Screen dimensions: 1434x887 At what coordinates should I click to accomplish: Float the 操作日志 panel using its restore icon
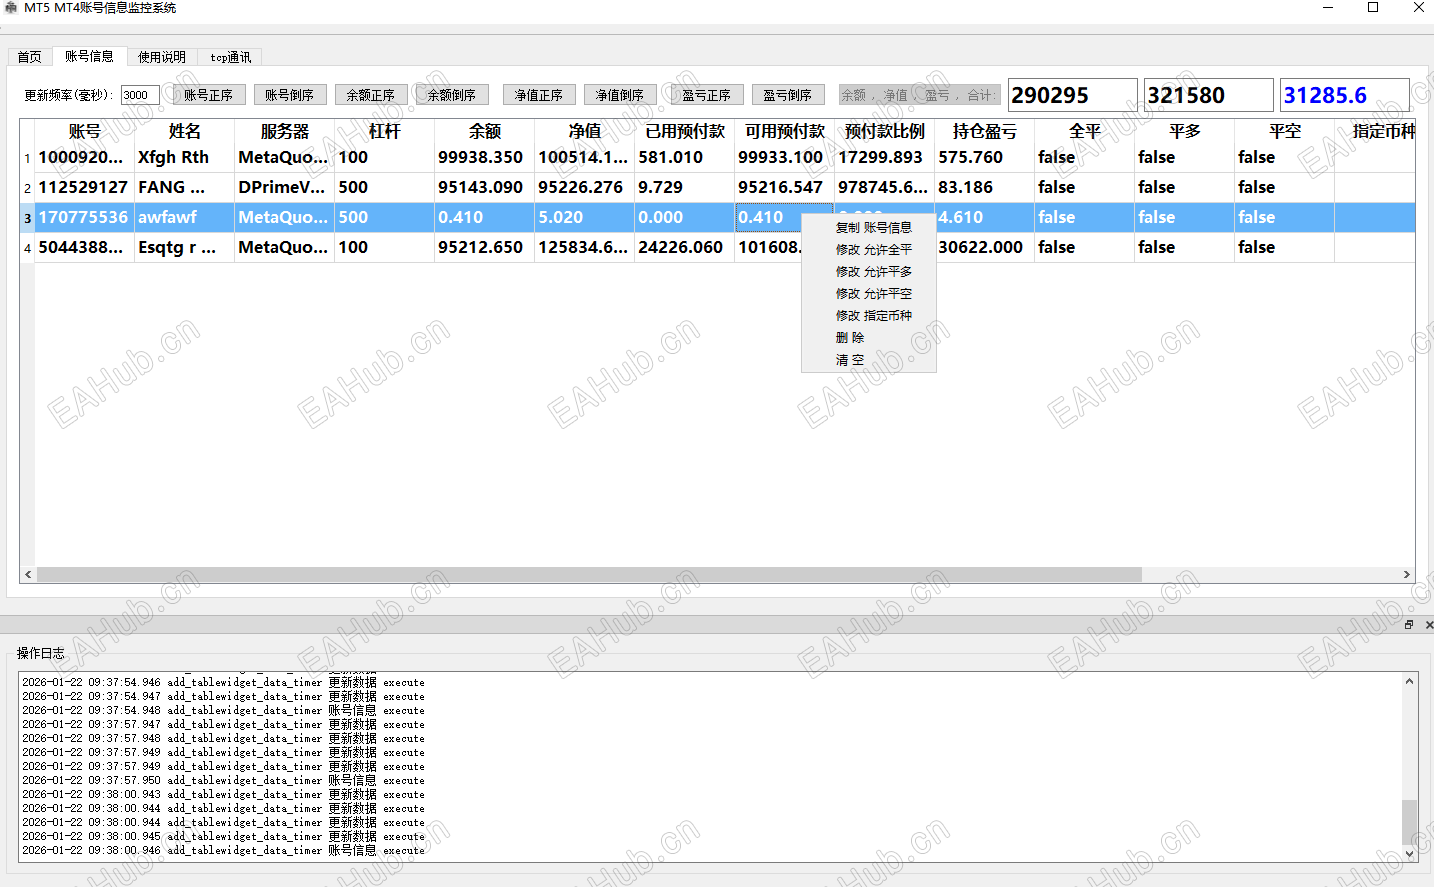(1408, 624)
